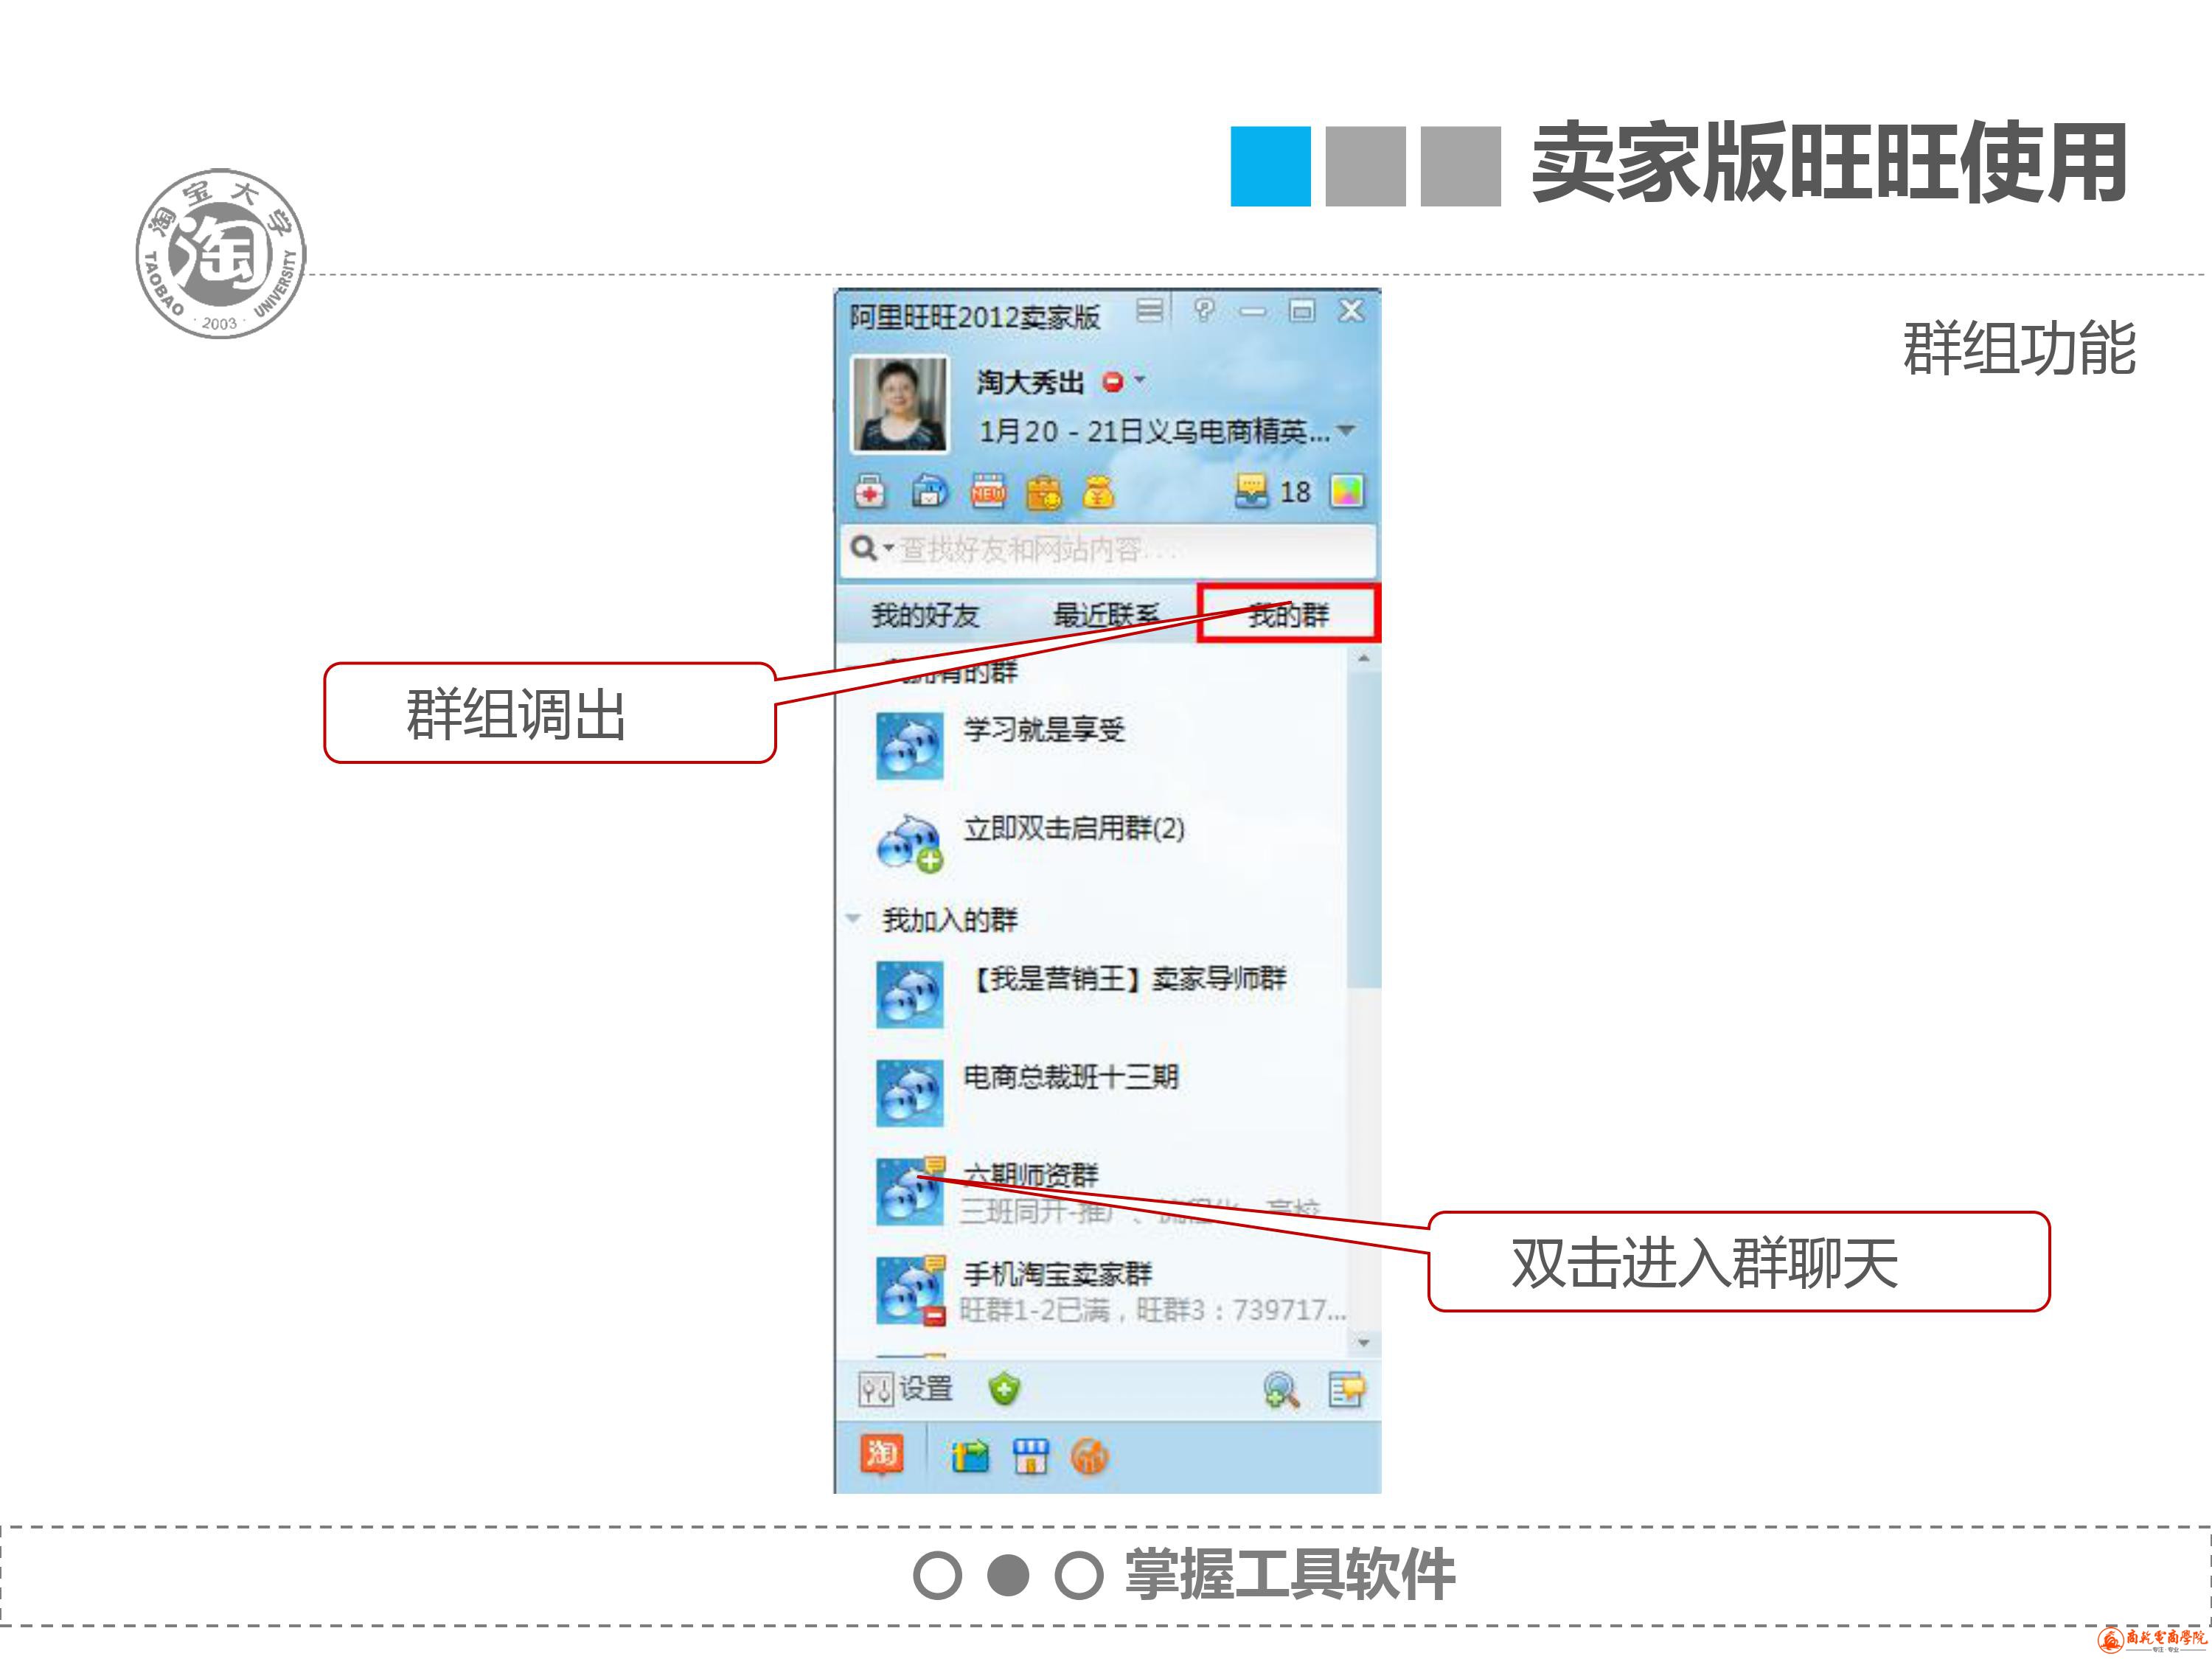Select the 我的群 tab
The image size is (2212, 1659).
1288,613
